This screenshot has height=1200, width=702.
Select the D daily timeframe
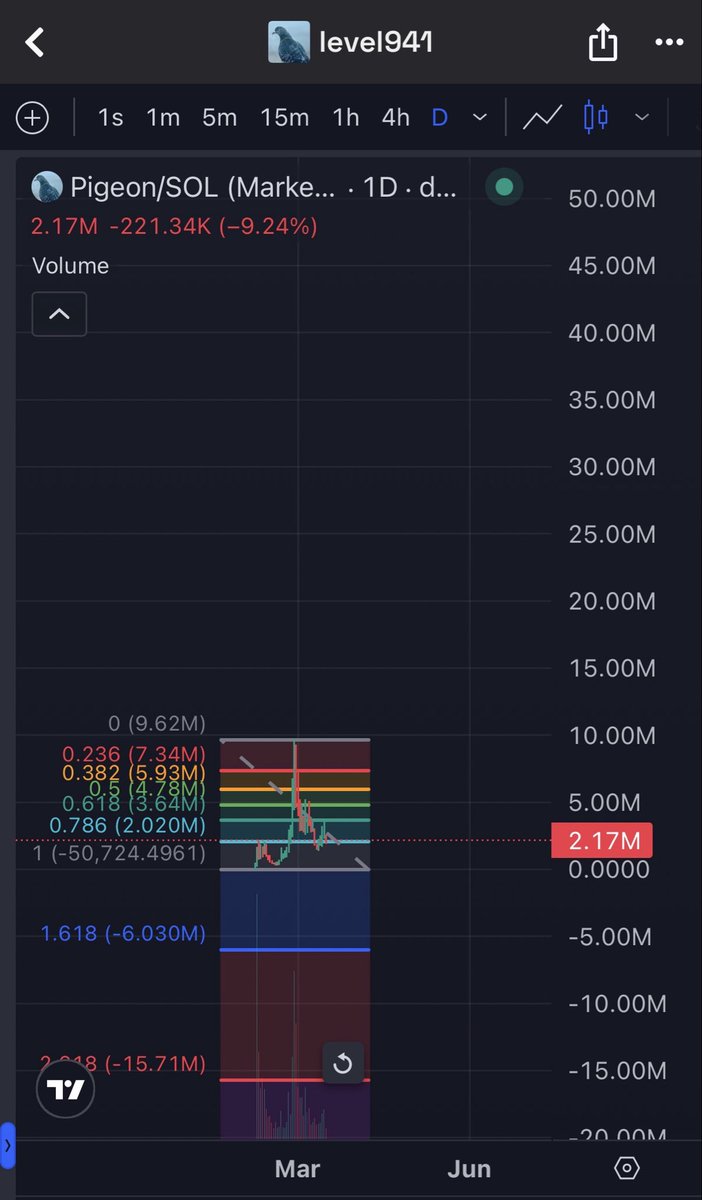click(439, 118)
